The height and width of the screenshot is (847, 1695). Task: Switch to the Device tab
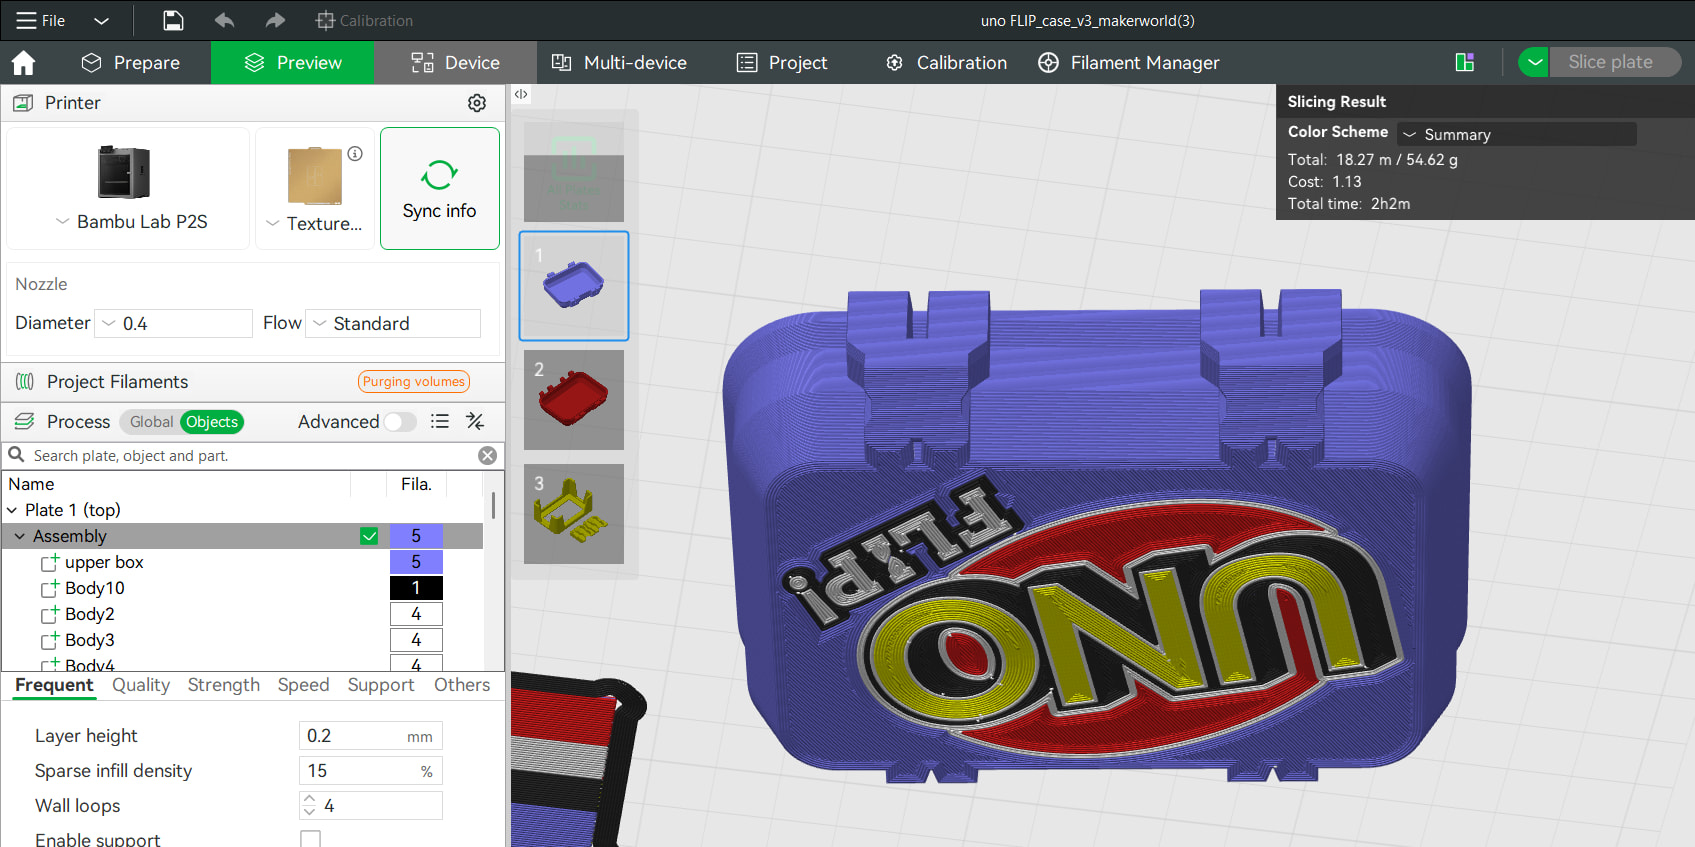455,63
